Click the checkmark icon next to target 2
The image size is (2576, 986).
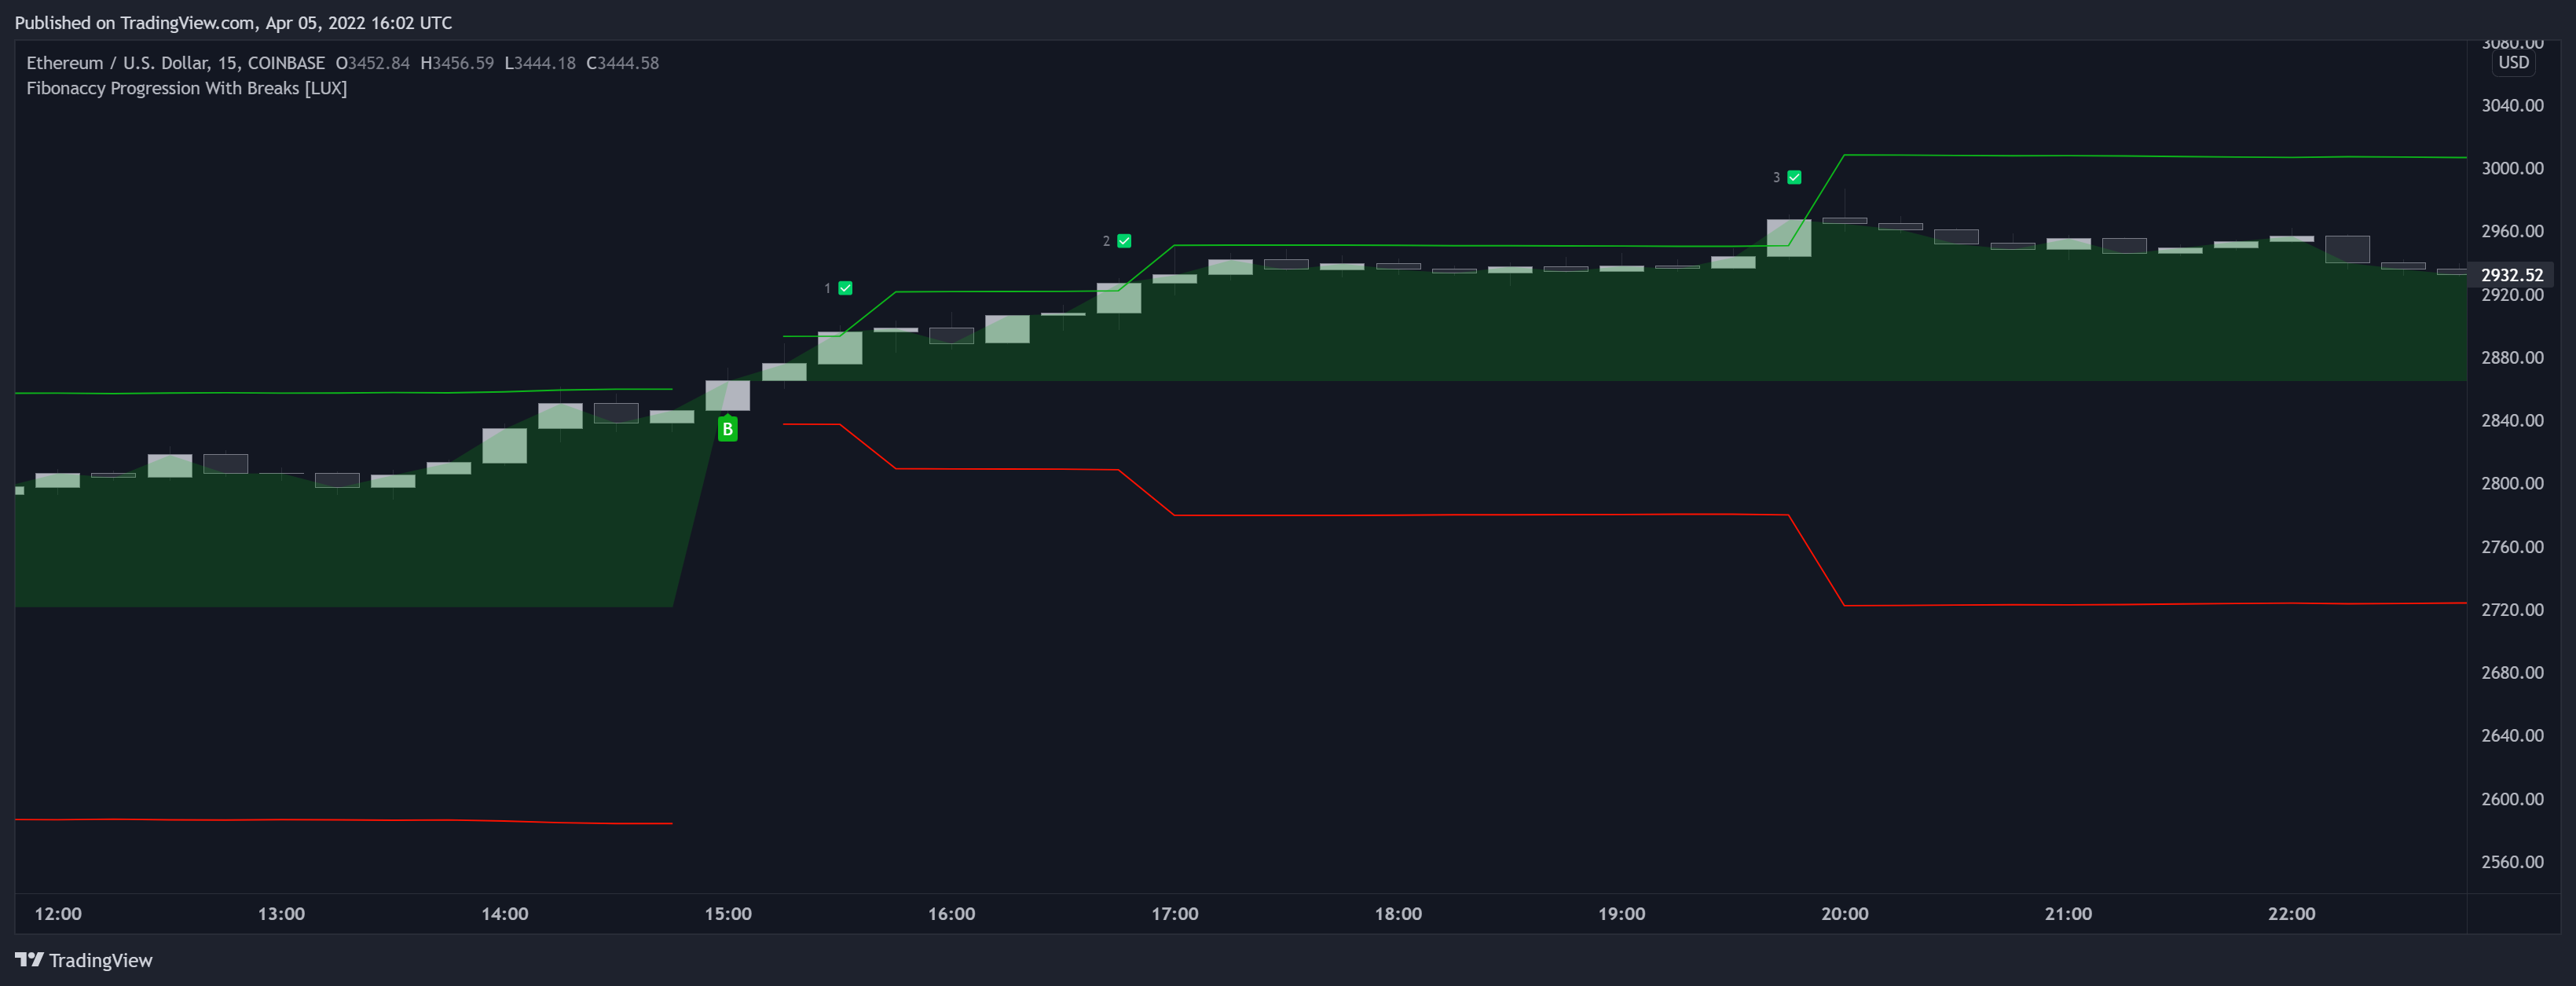[x=1124, y=241]
